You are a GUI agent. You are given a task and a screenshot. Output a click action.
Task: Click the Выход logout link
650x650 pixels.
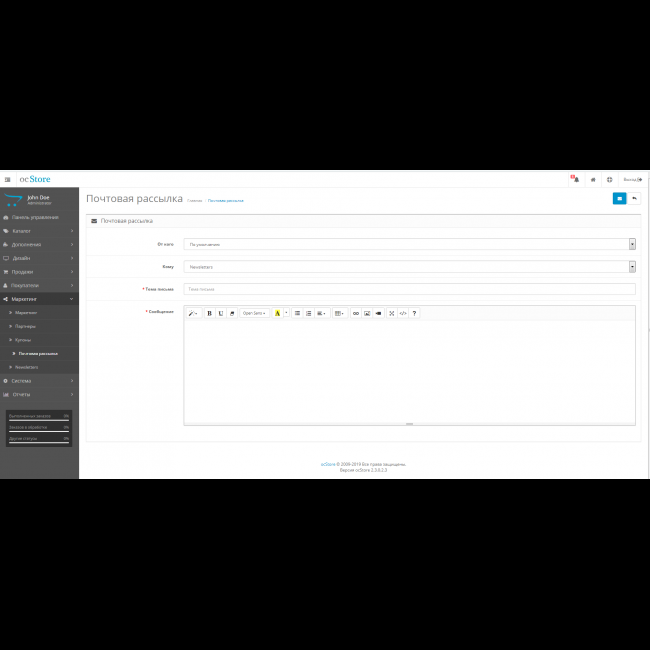tap(631, 180)
